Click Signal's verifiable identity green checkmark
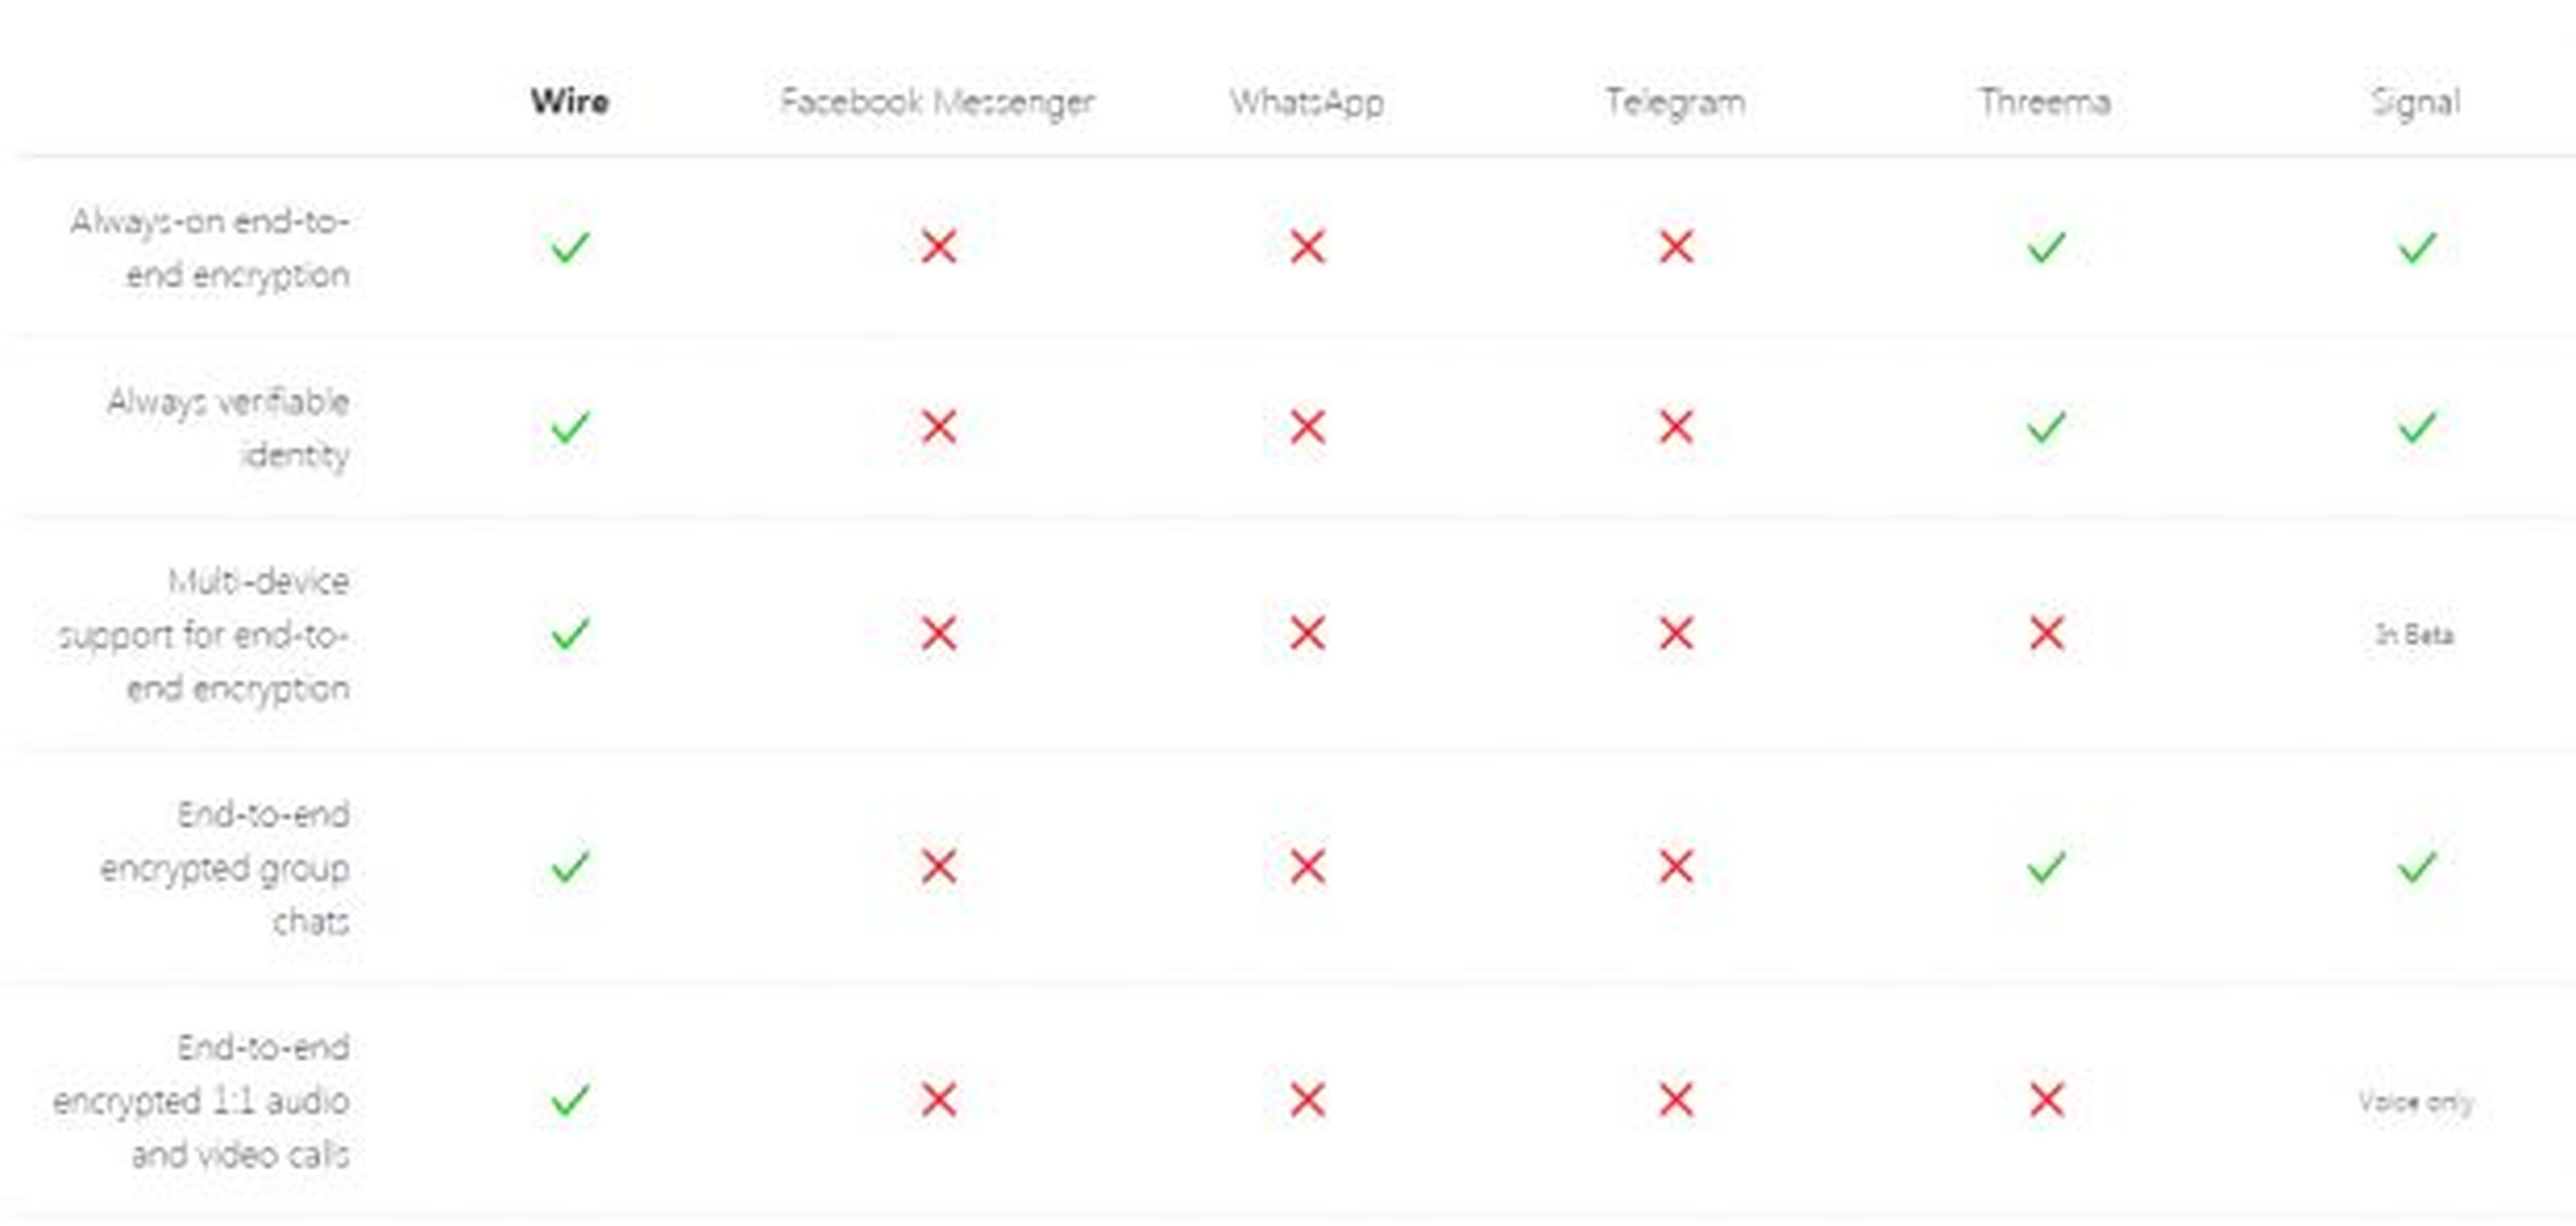2576x1226 pixels. pos(2416,427)
